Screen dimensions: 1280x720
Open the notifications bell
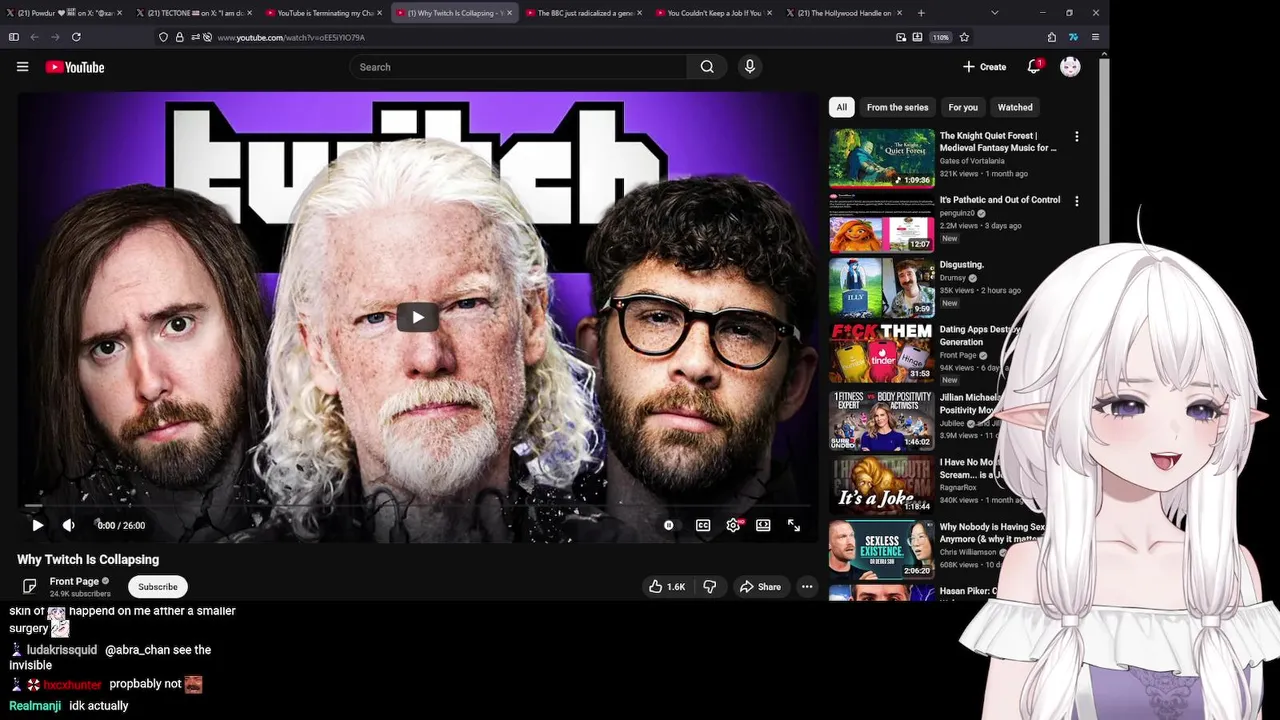pos(1034,67)
